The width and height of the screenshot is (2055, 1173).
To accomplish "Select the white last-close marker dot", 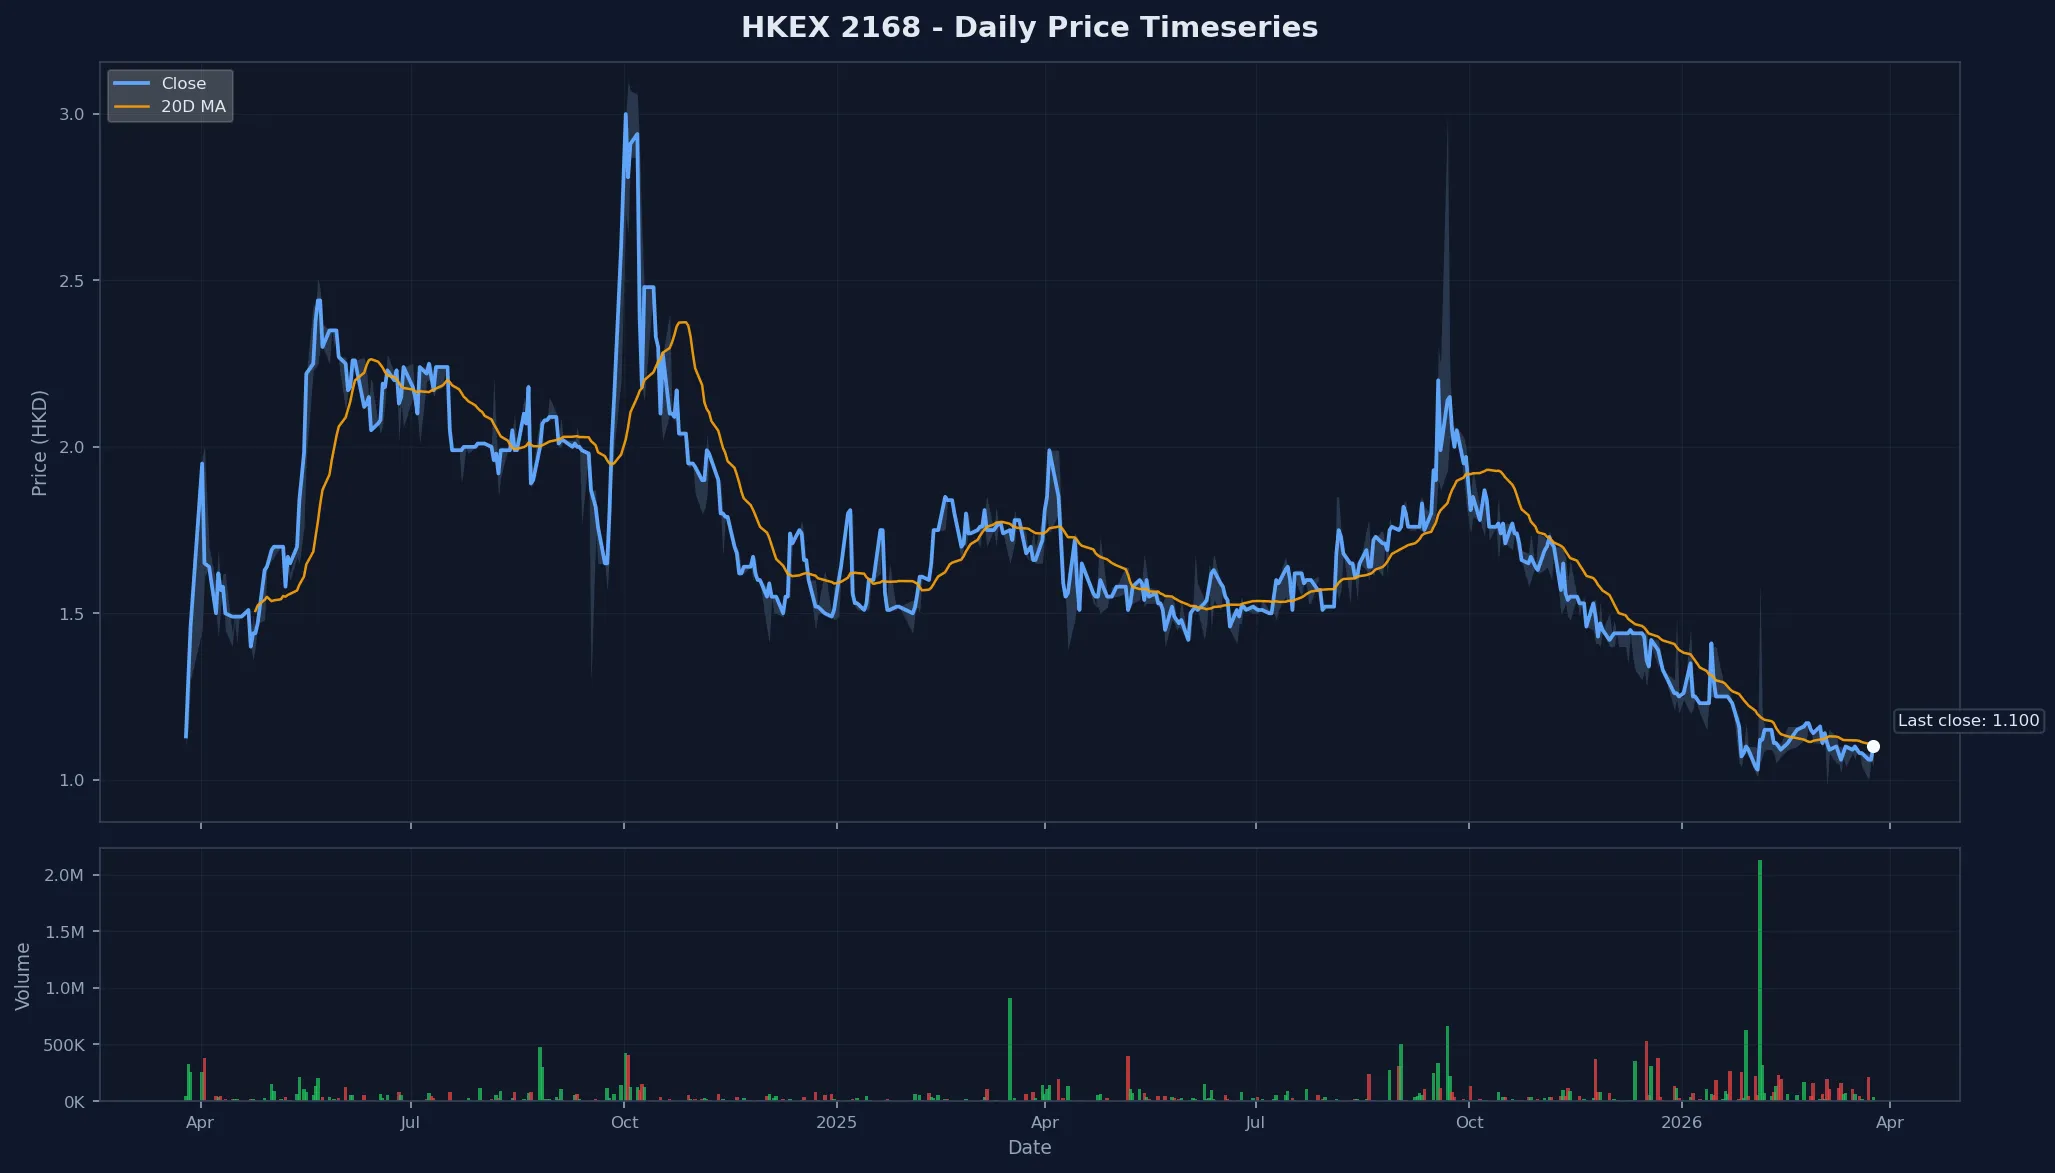I will tap(1873, 746).
